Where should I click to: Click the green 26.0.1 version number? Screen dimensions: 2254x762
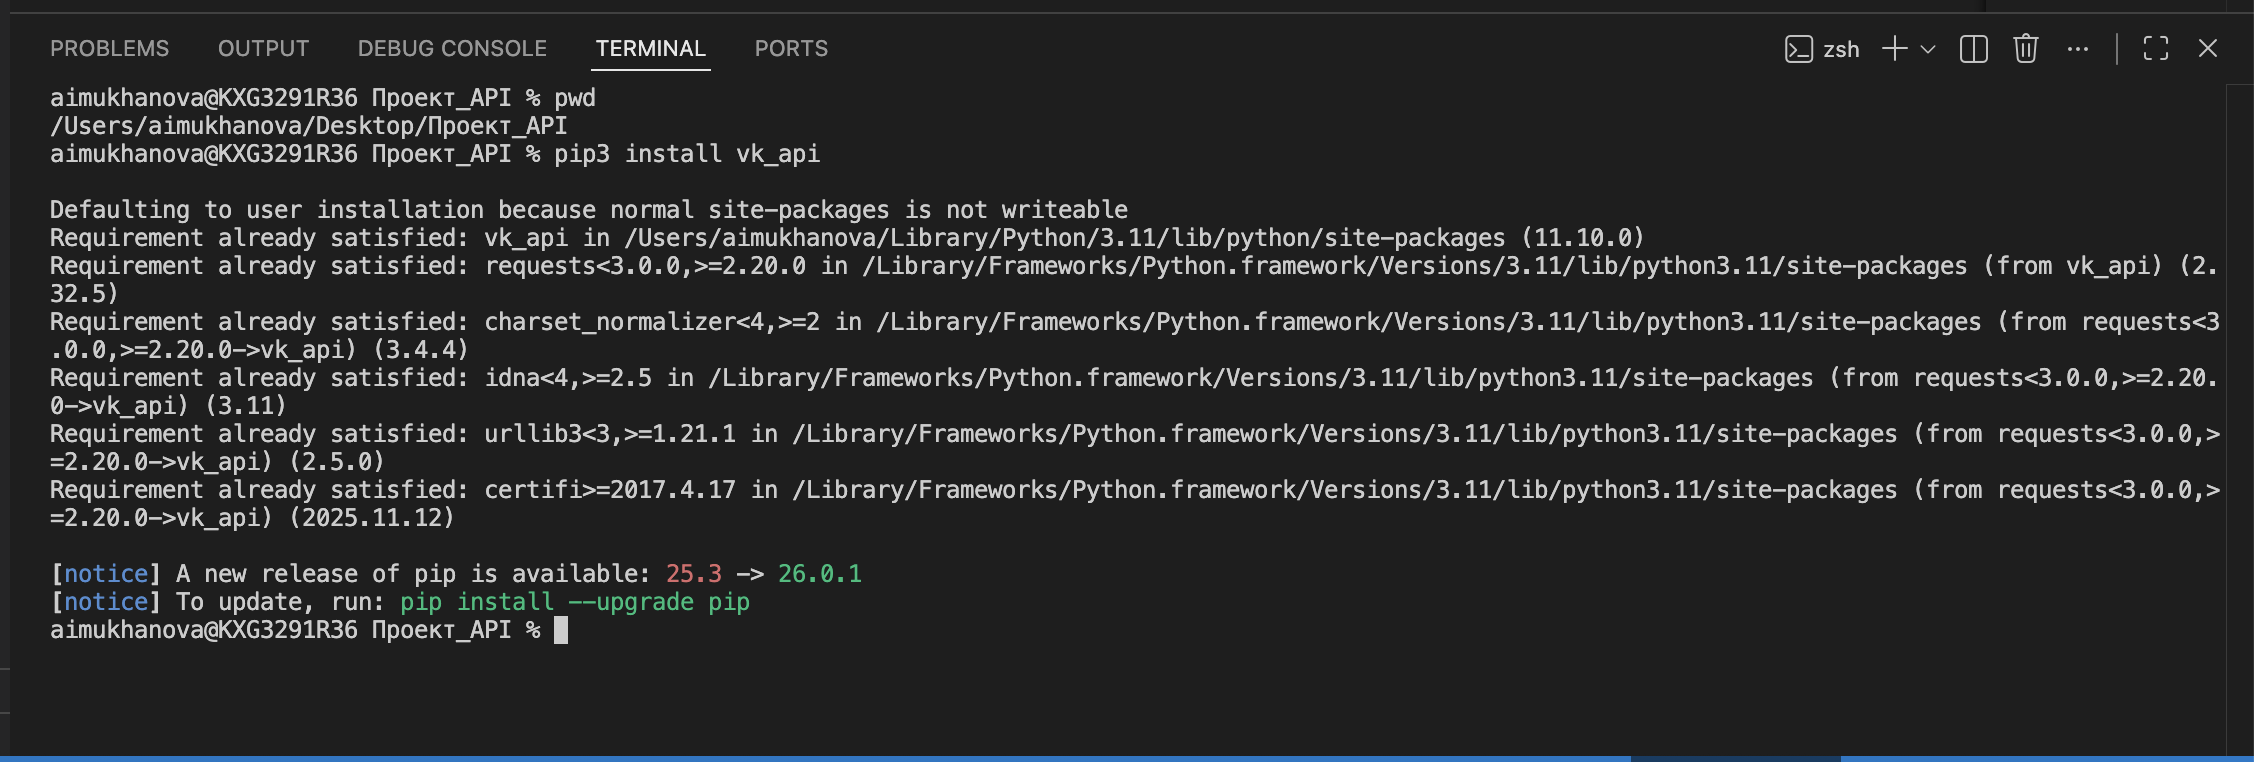[x=819, y=574]
